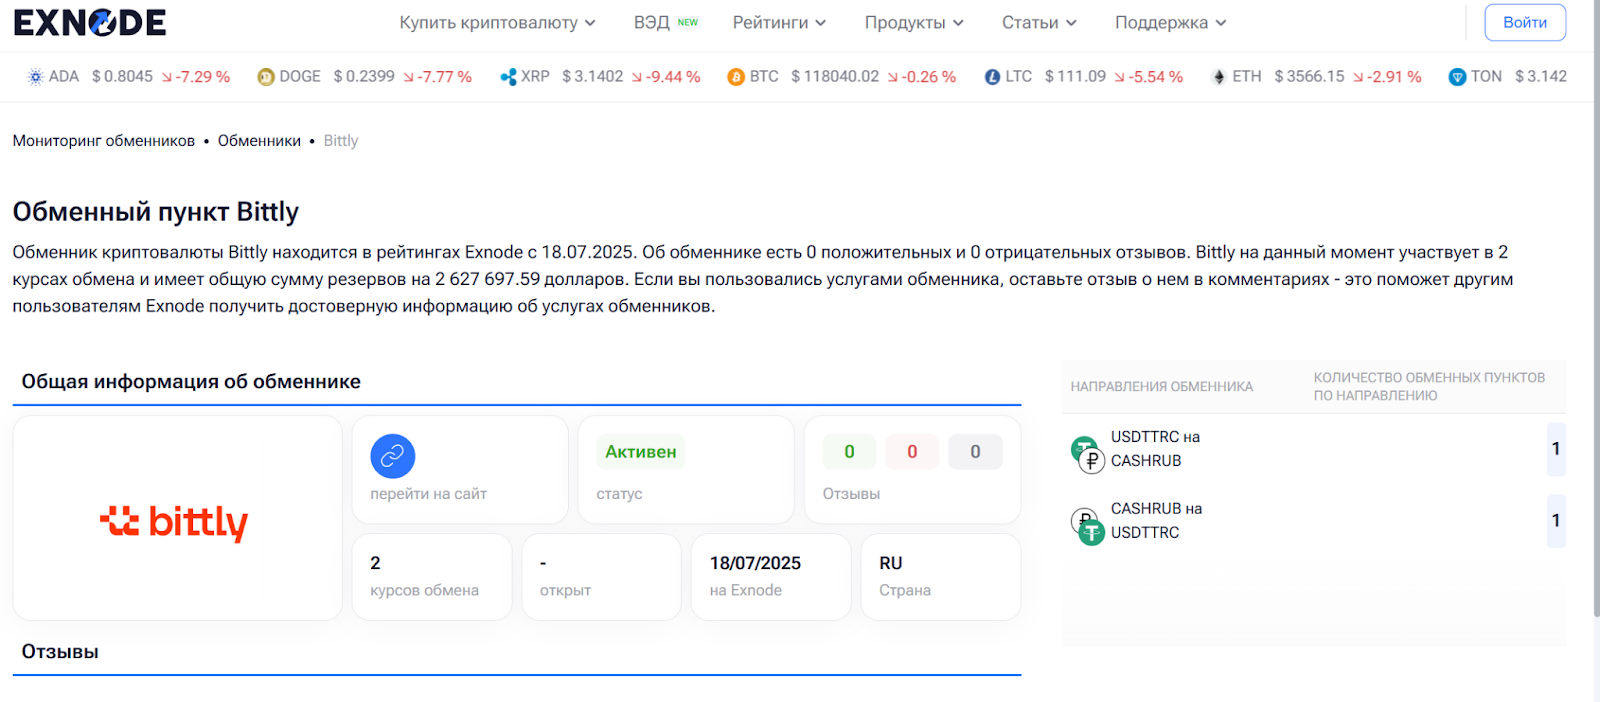Screen dimensions: 1600x702
Task: Open the Обменники breadcrumb link
Action: pyautogui.click(x=259, y=141)
